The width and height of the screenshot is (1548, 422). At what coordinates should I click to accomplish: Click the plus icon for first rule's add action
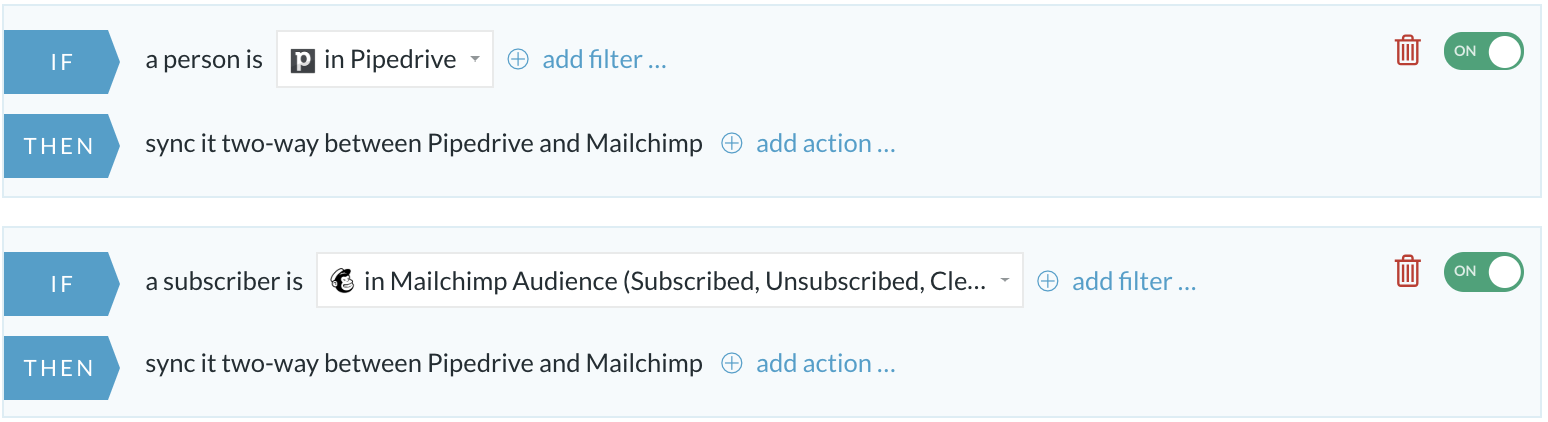(x=732, y=144)
